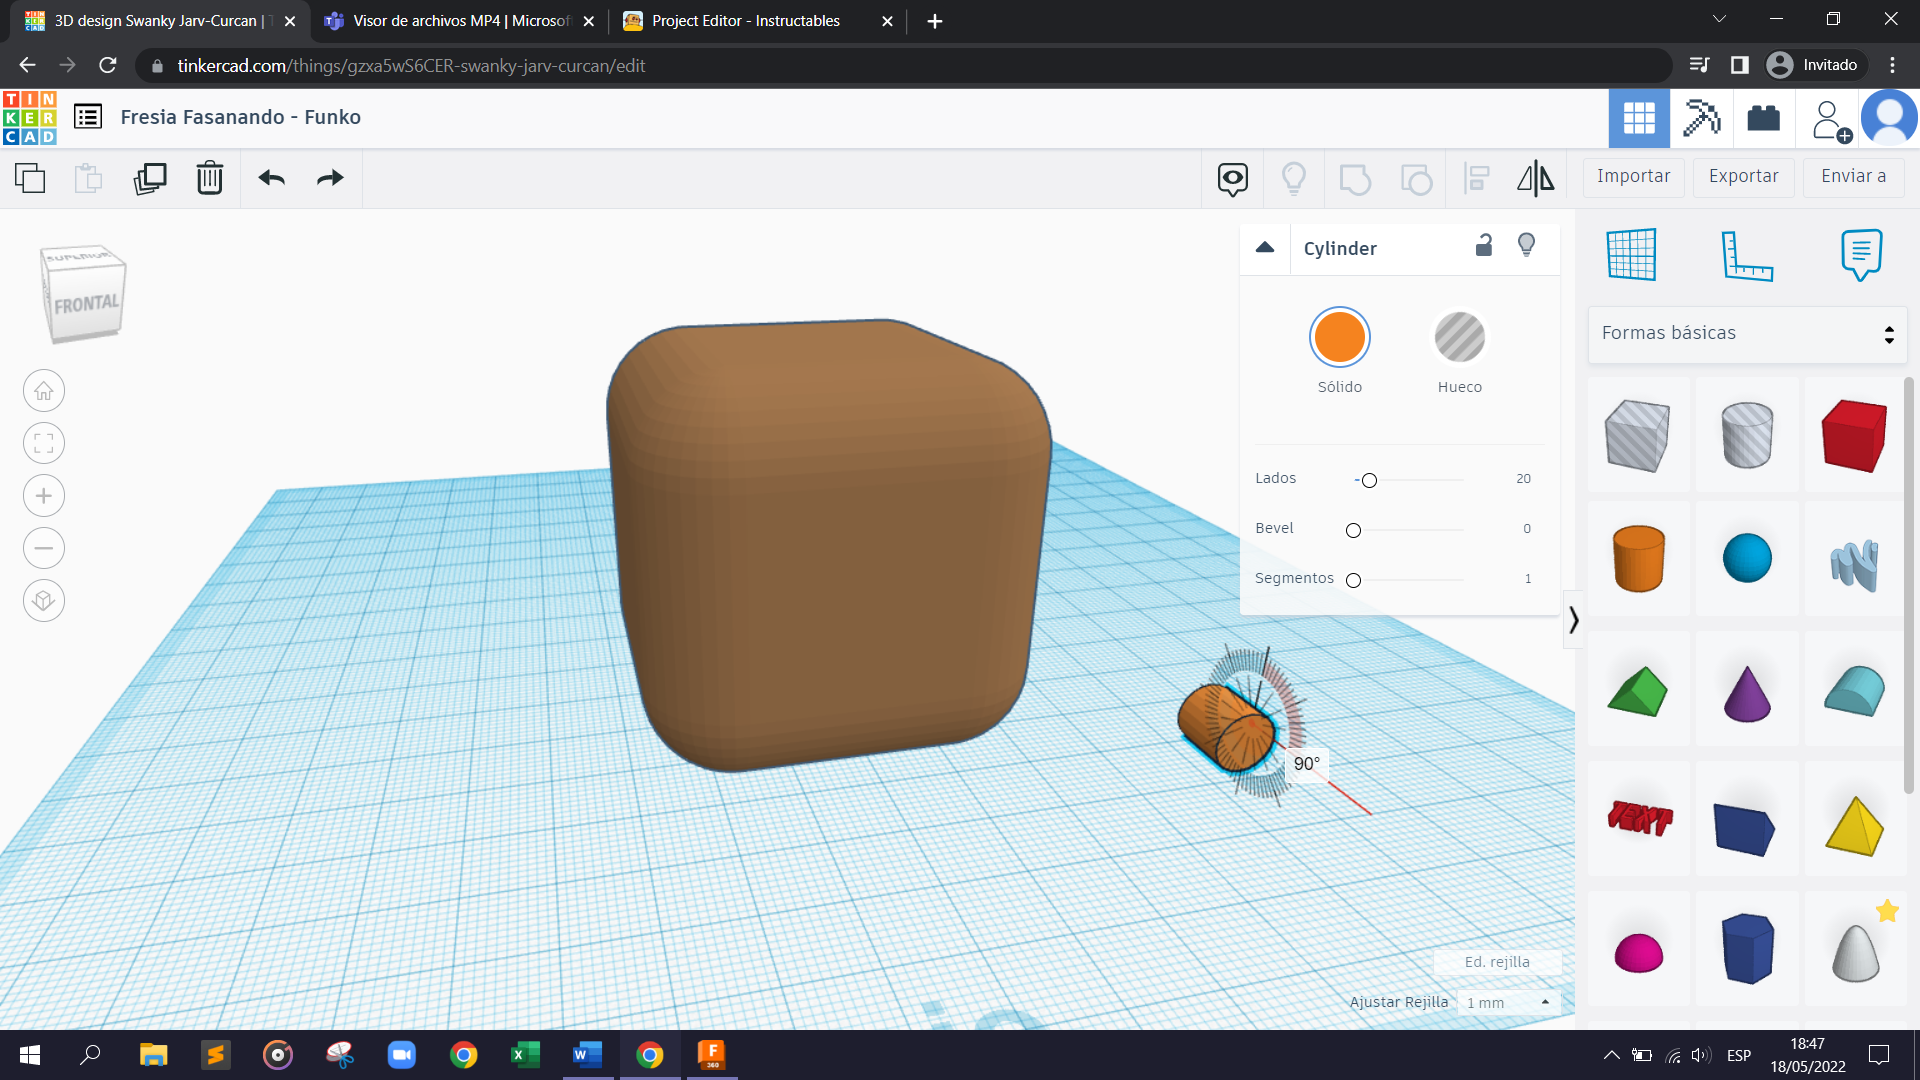Click the Lados slider handle

1369,480
